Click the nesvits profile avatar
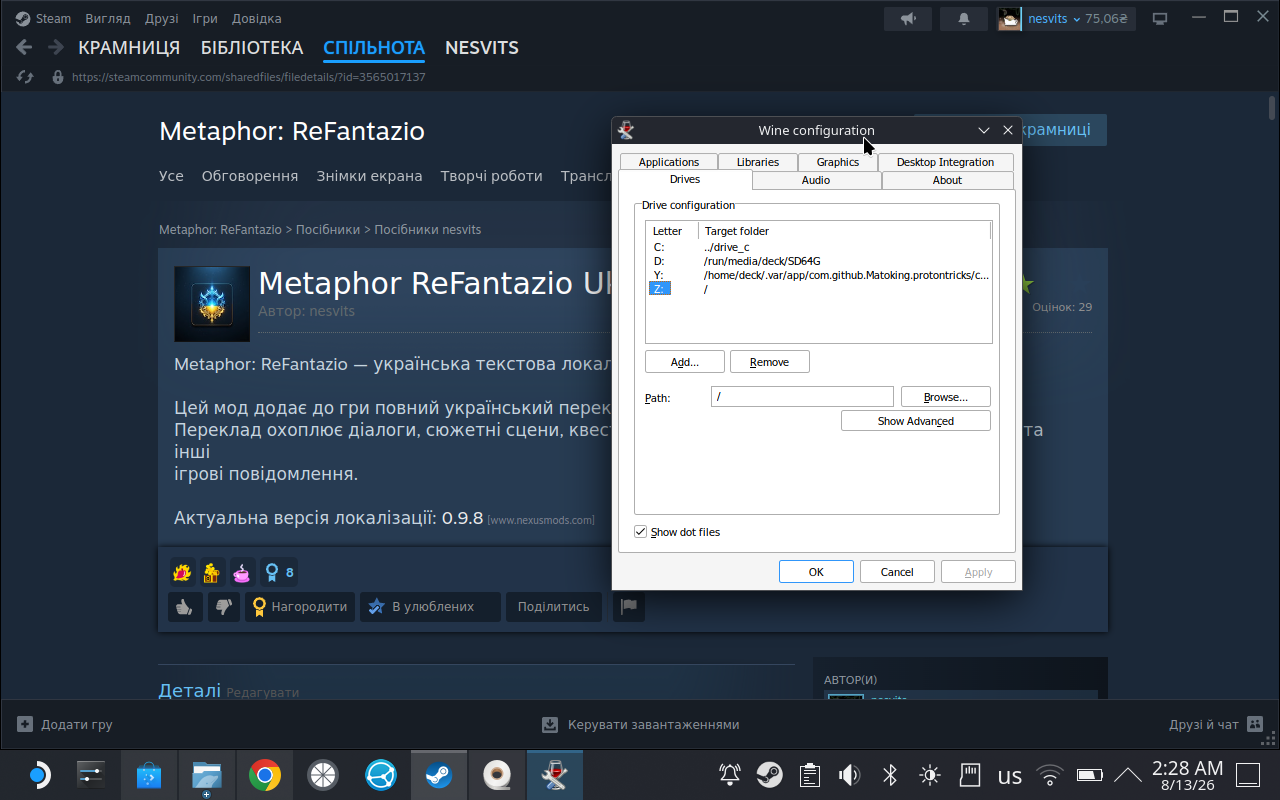The width and height of the screenshot is (1280, 800). [1009, 19]
